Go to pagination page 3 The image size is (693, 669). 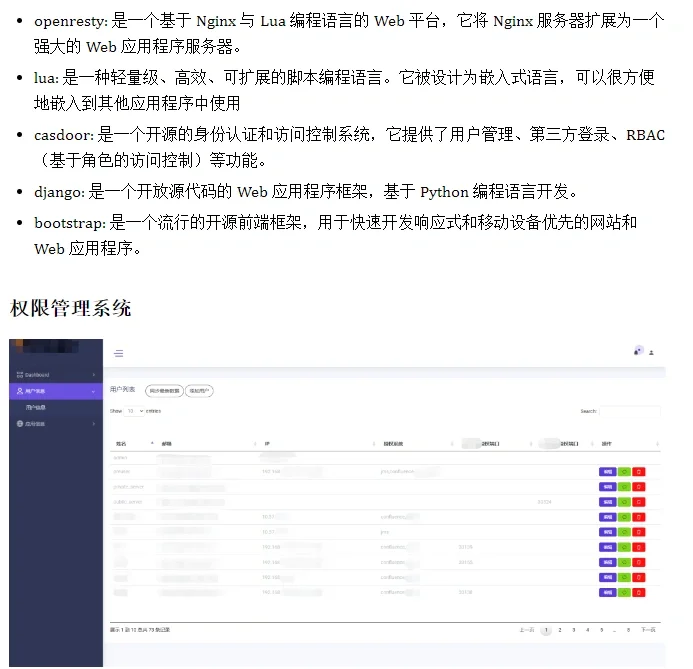574,630
